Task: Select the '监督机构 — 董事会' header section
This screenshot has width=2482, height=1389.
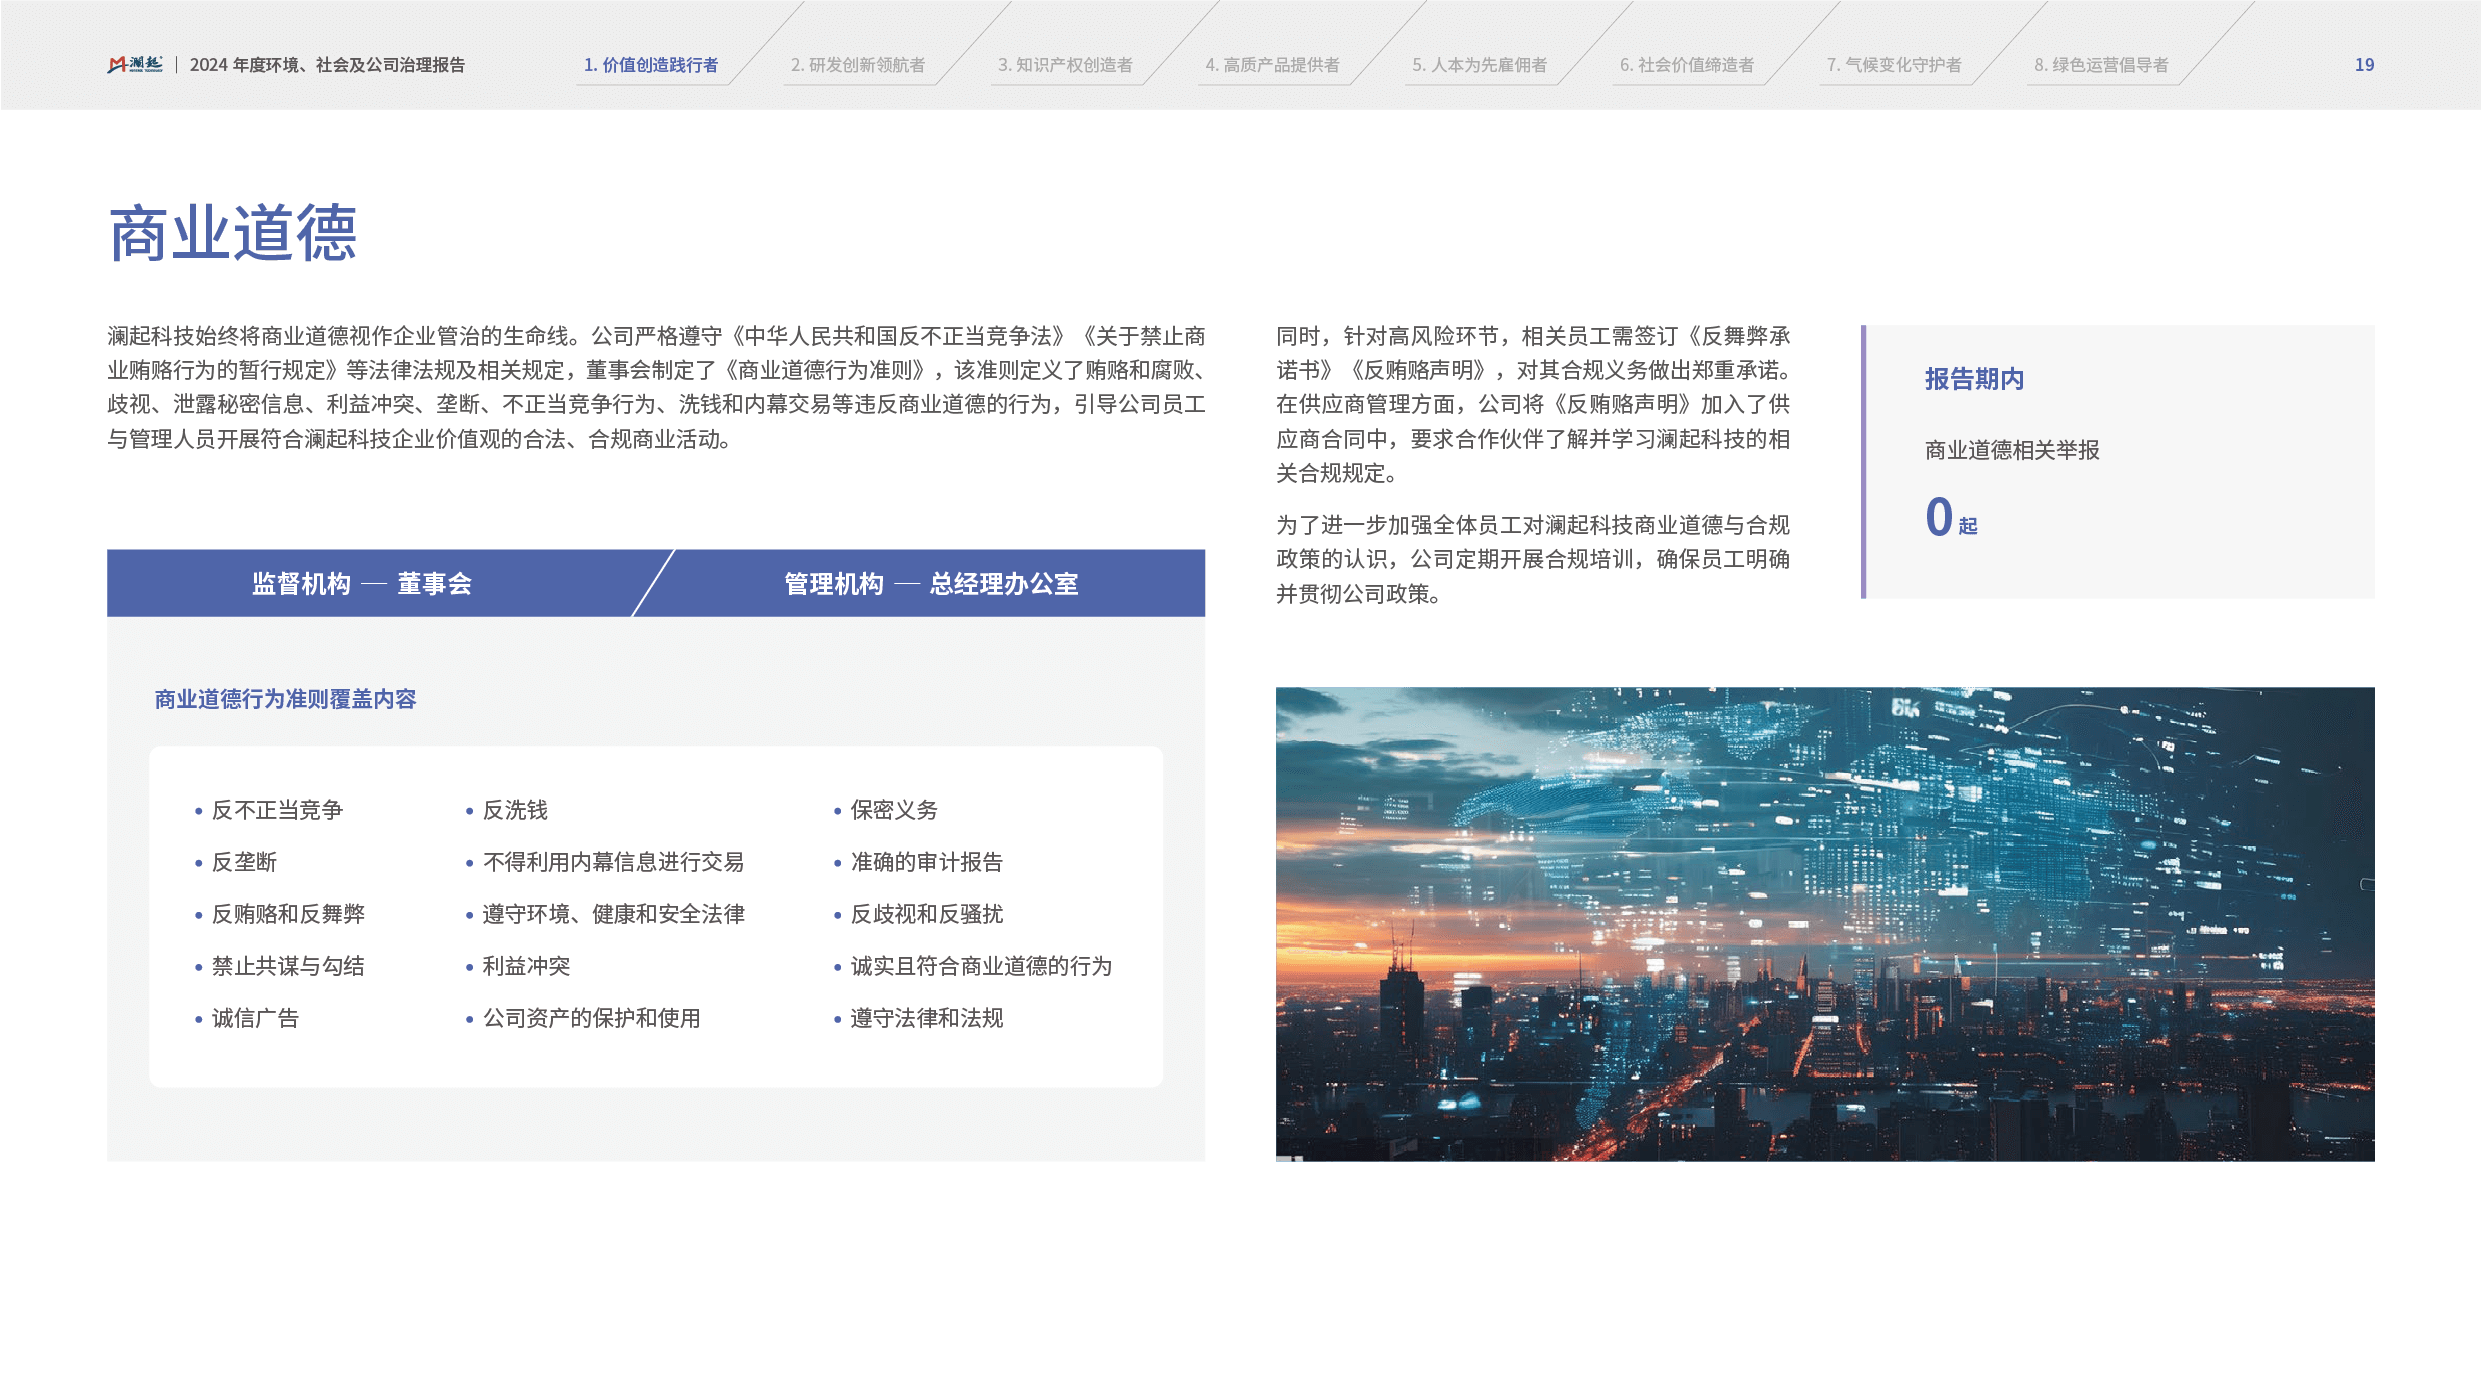Action: (362, 584)
